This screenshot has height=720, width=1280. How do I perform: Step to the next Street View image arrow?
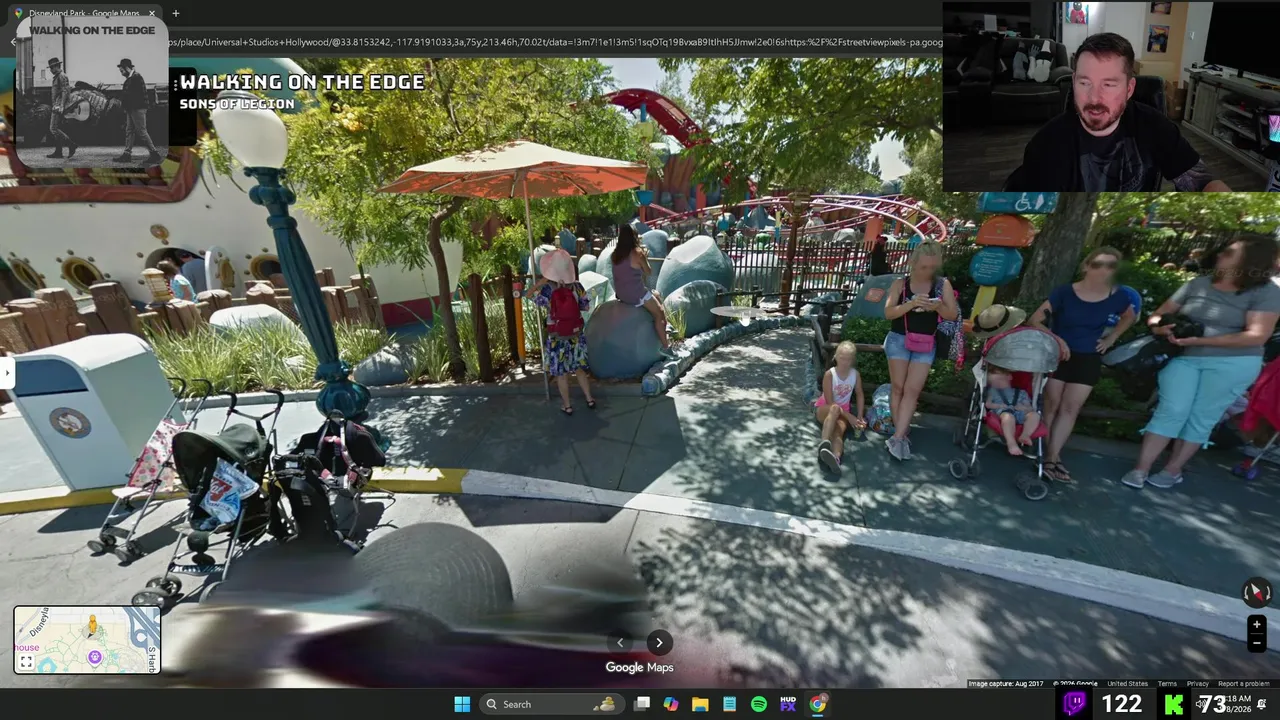pyautogui.click(x=659, y=643)
